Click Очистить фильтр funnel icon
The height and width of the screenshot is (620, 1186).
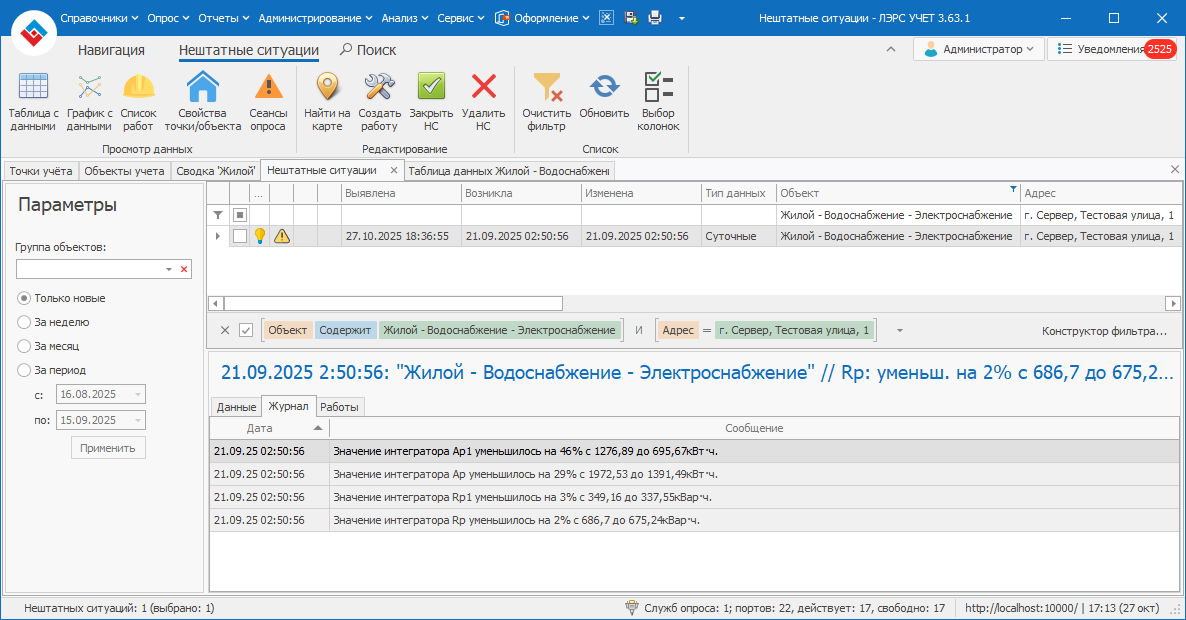click(x=546, y=102)
